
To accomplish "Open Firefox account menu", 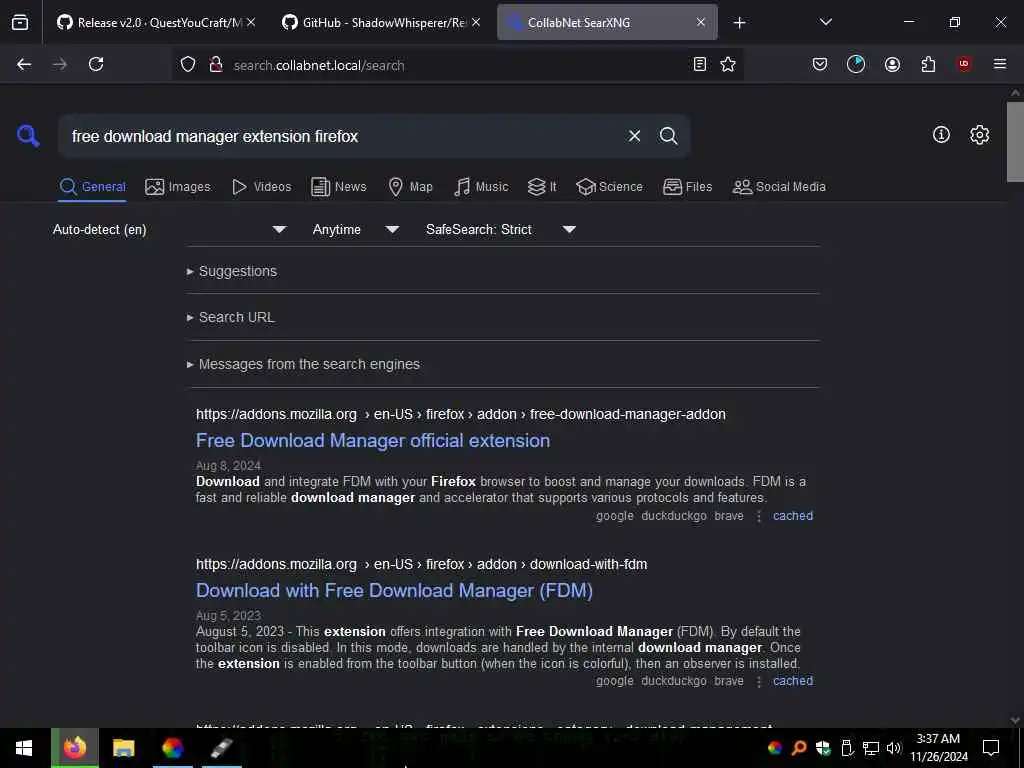I will point(892,64).
